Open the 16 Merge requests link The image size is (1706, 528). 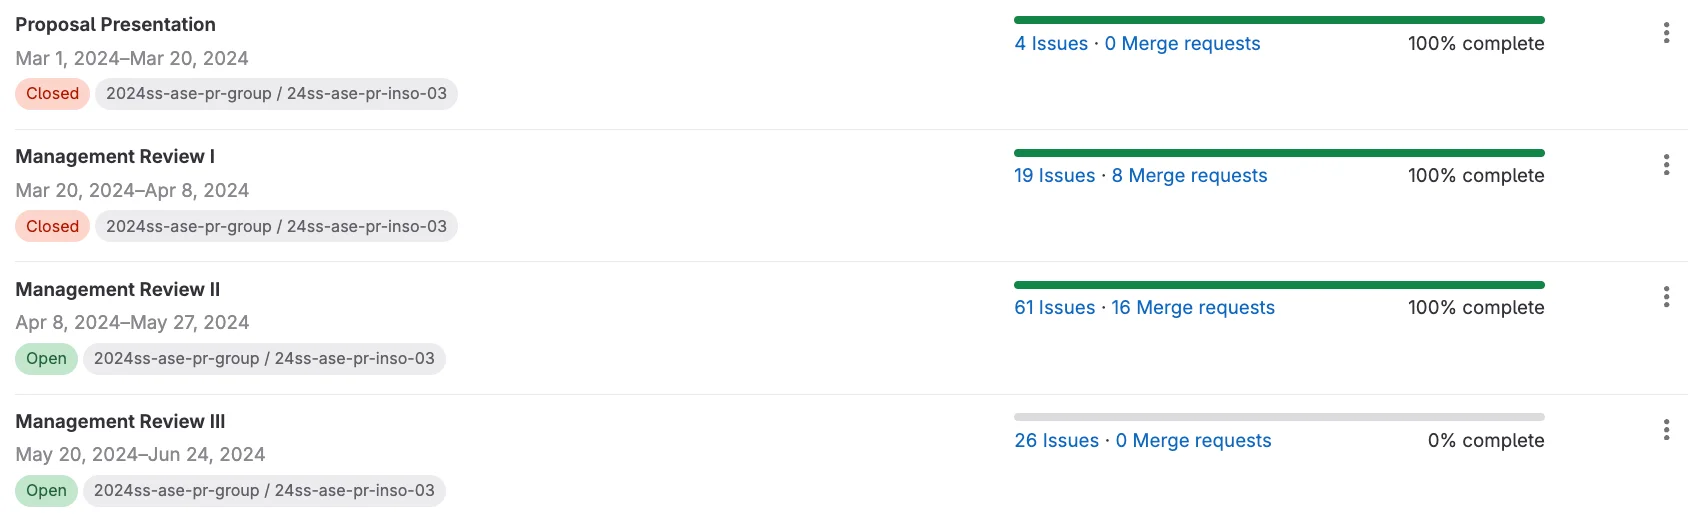1193,308
